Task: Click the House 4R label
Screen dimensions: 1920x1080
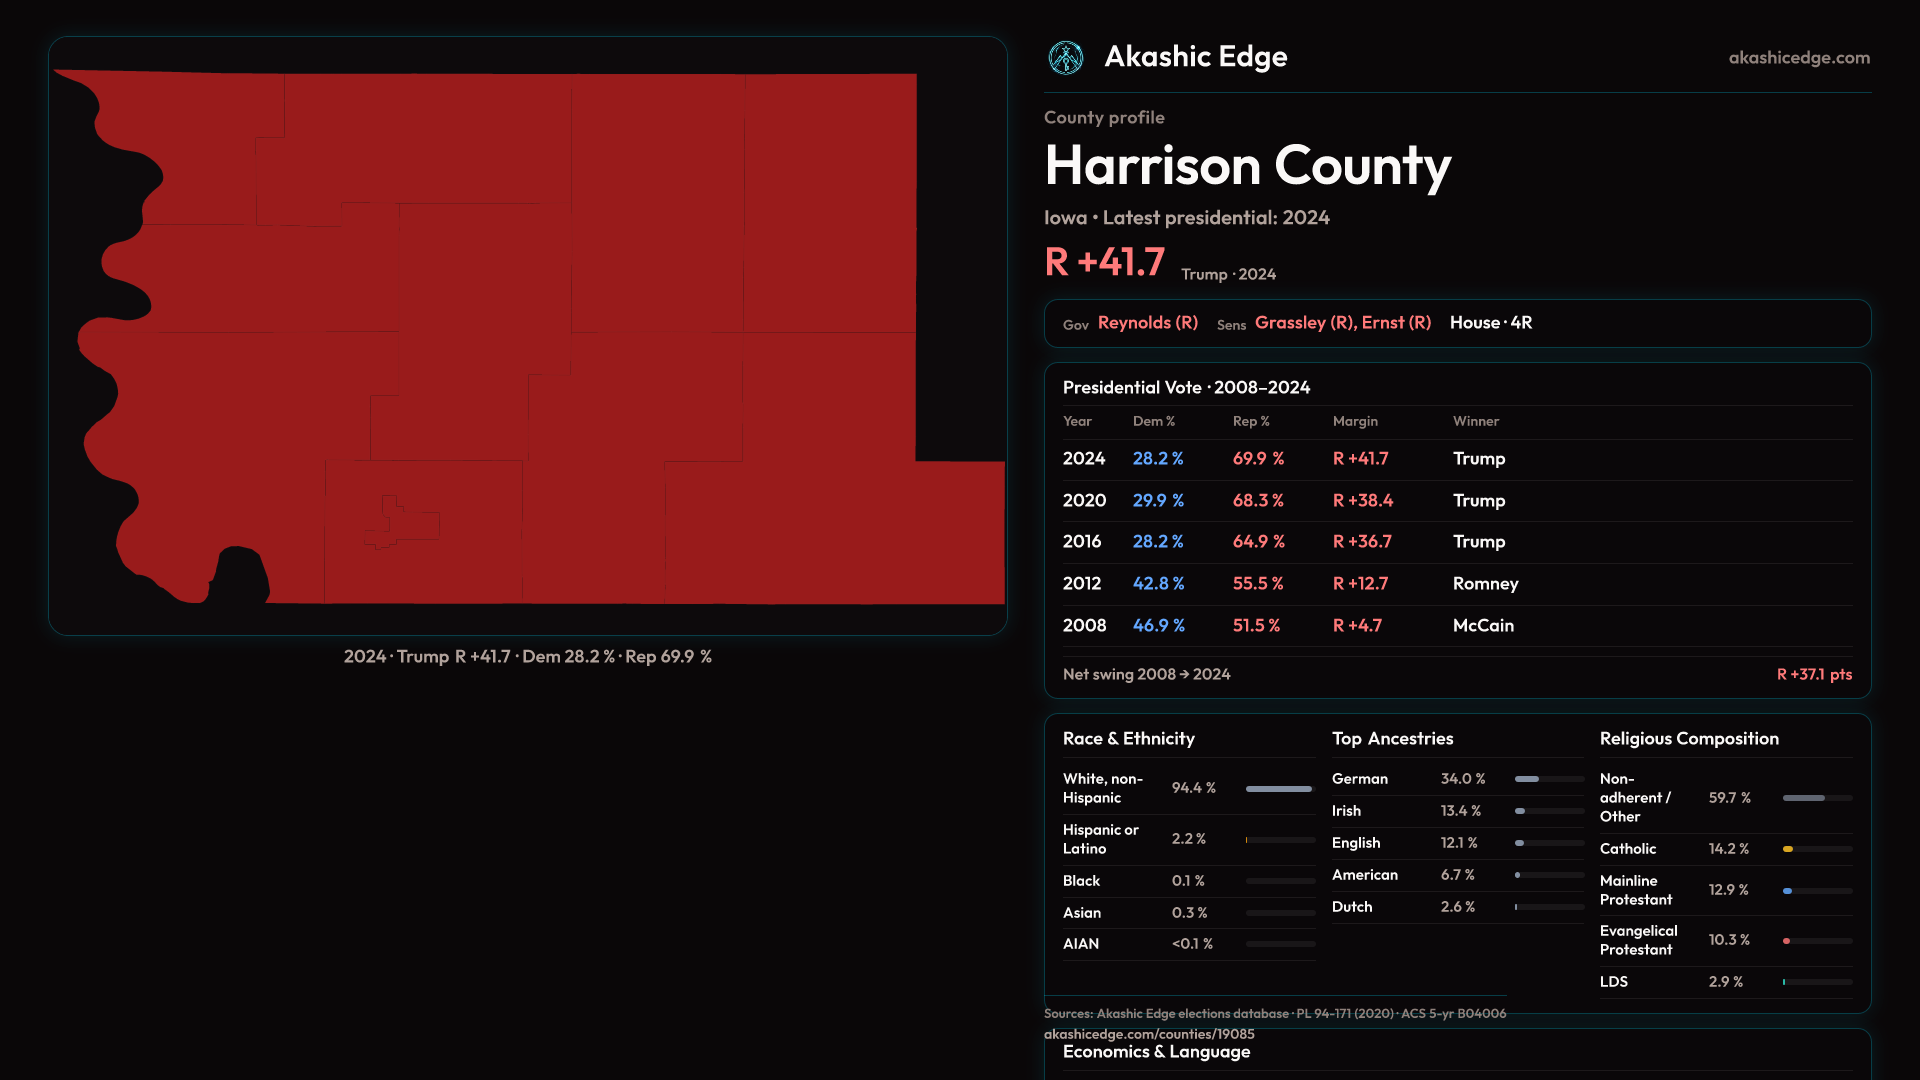Action: point(1490,323)
